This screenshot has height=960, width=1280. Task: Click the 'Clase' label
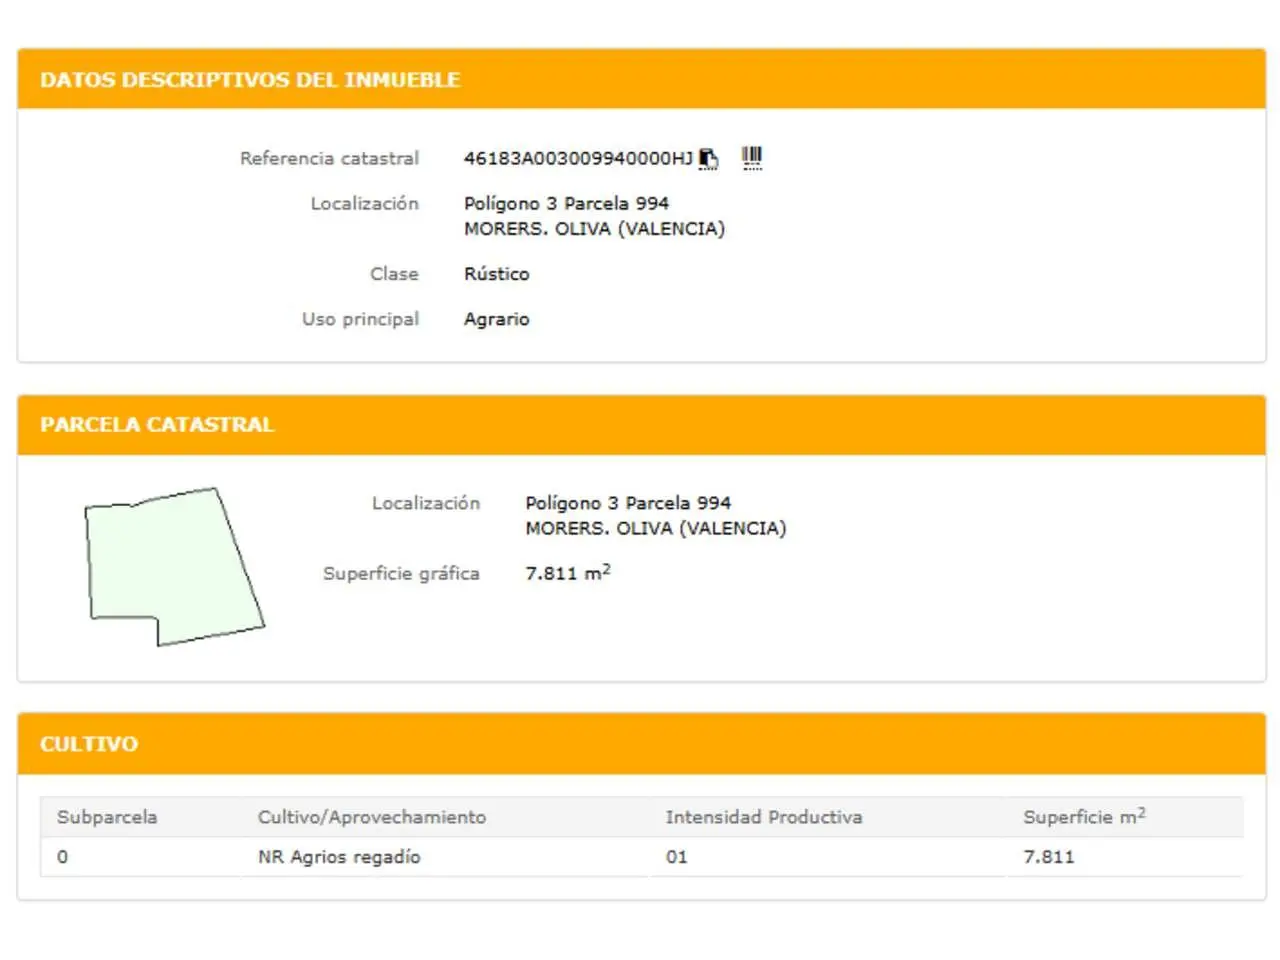(x=394, y=274)
